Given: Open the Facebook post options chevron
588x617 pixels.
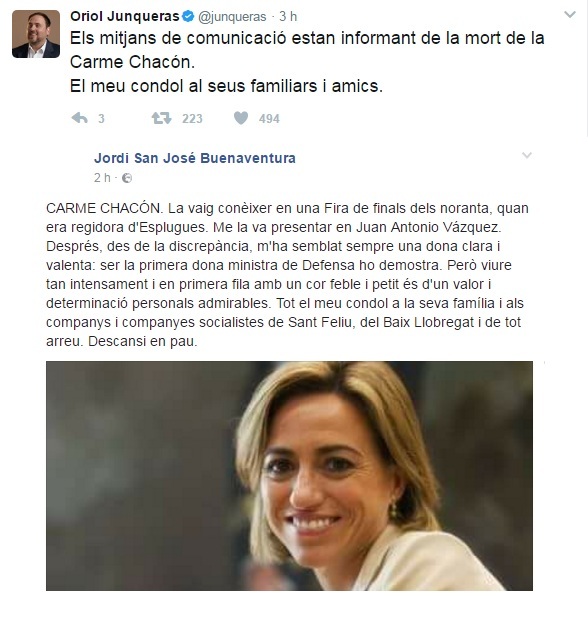Looking at the screenshot, I should (527, 155).
